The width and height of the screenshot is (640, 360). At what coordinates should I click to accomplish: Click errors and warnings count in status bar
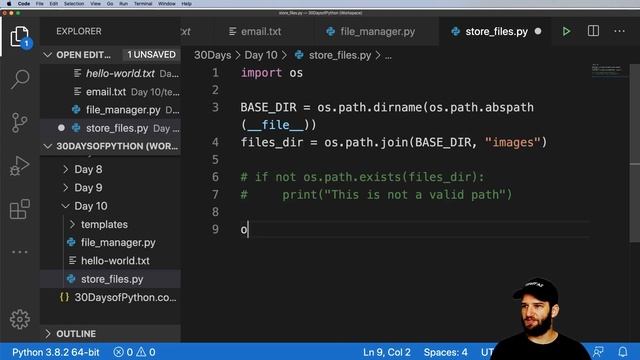tap(134, 352)
